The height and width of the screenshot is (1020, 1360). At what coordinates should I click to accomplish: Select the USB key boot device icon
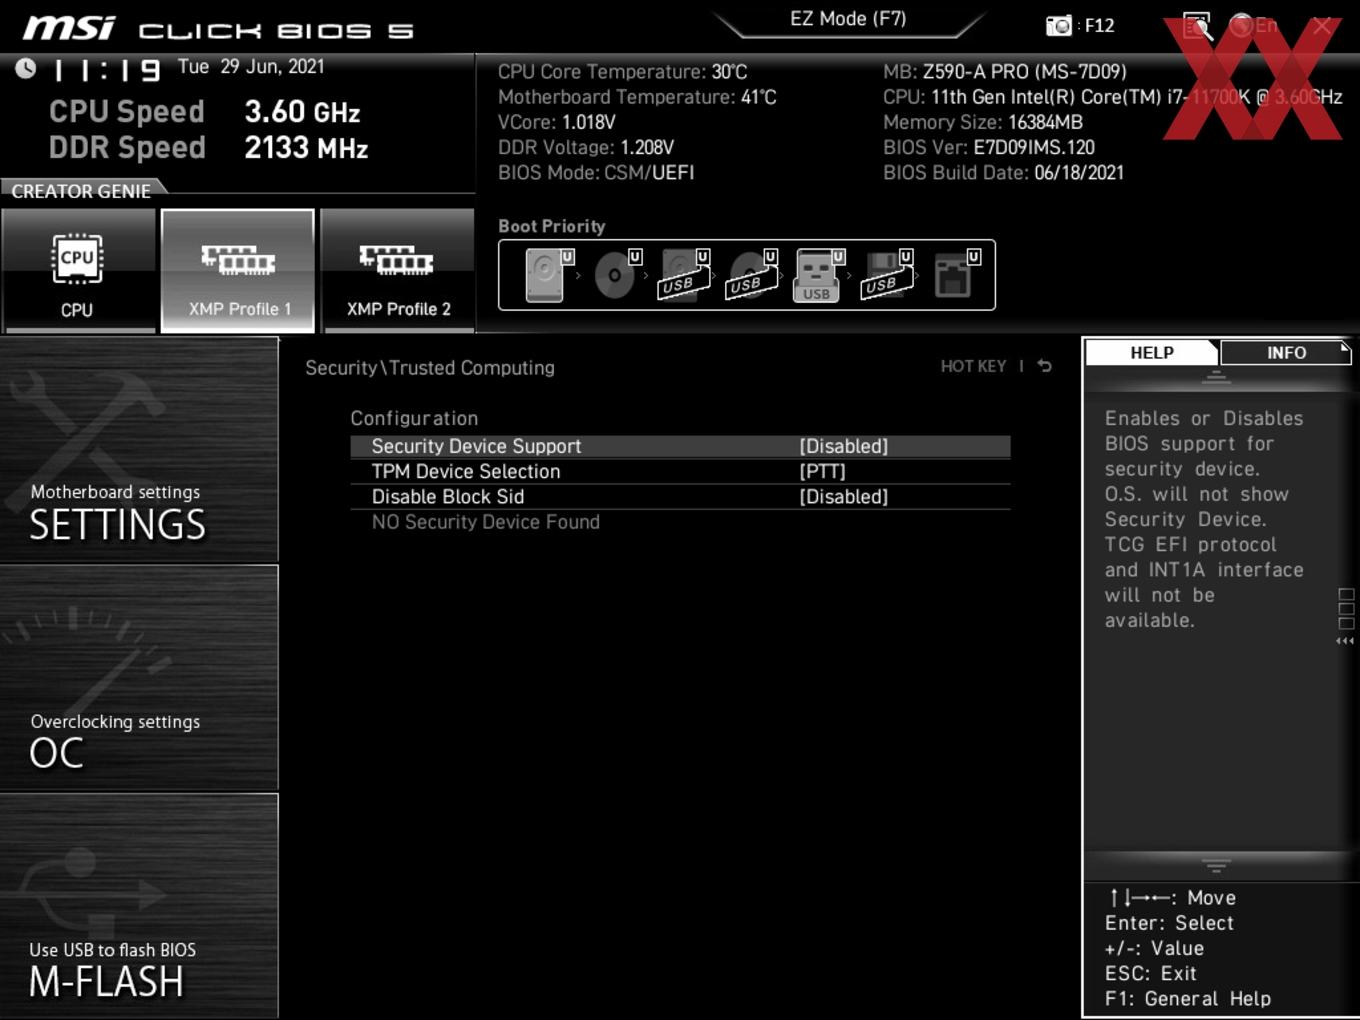(818, 275)
